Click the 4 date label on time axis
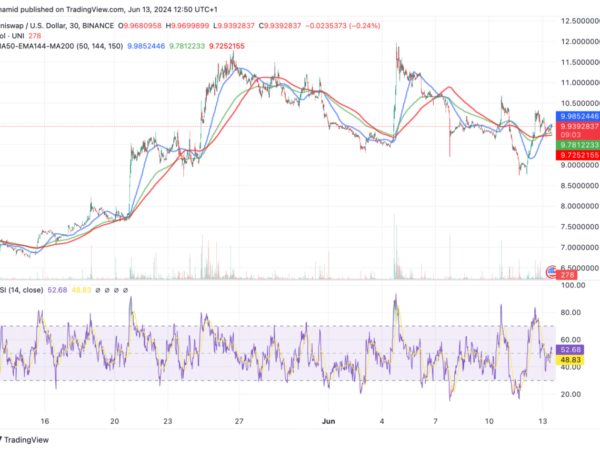This screenshot has width=600, height=450. [382, 421]
